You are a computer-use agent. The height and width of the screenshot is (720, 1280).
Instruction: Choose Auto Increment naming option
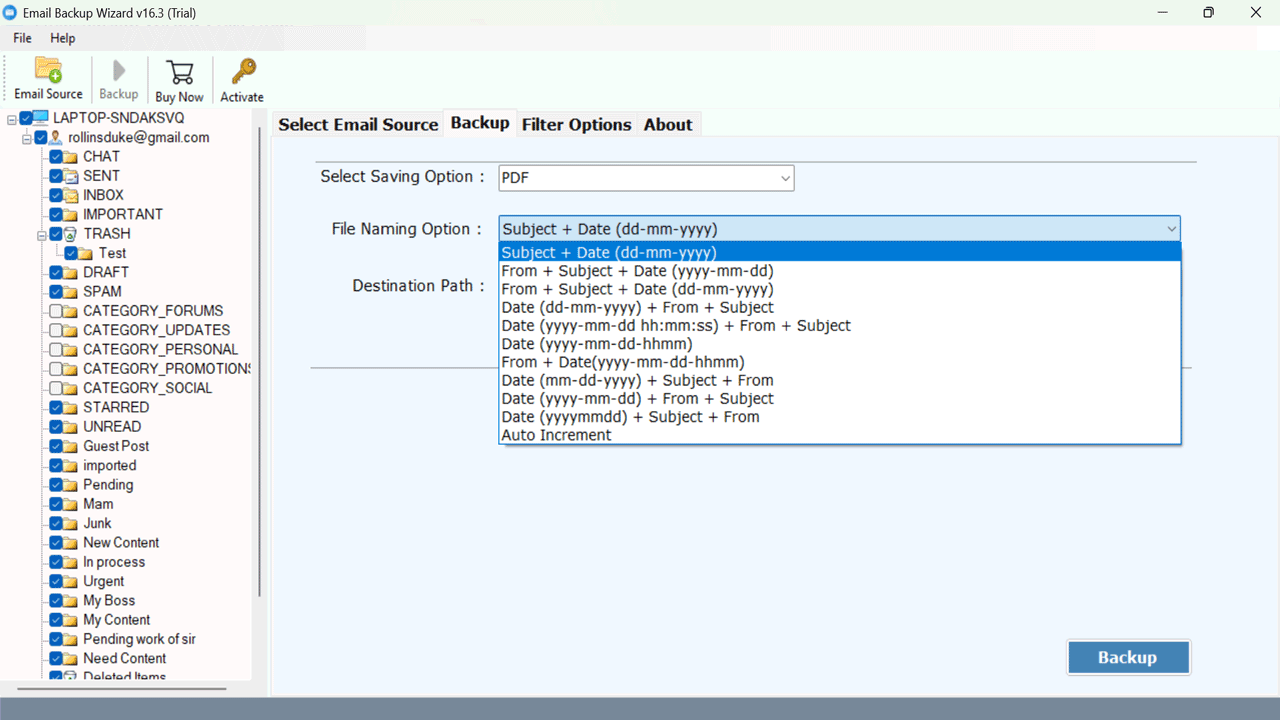(x=556, y=435)
